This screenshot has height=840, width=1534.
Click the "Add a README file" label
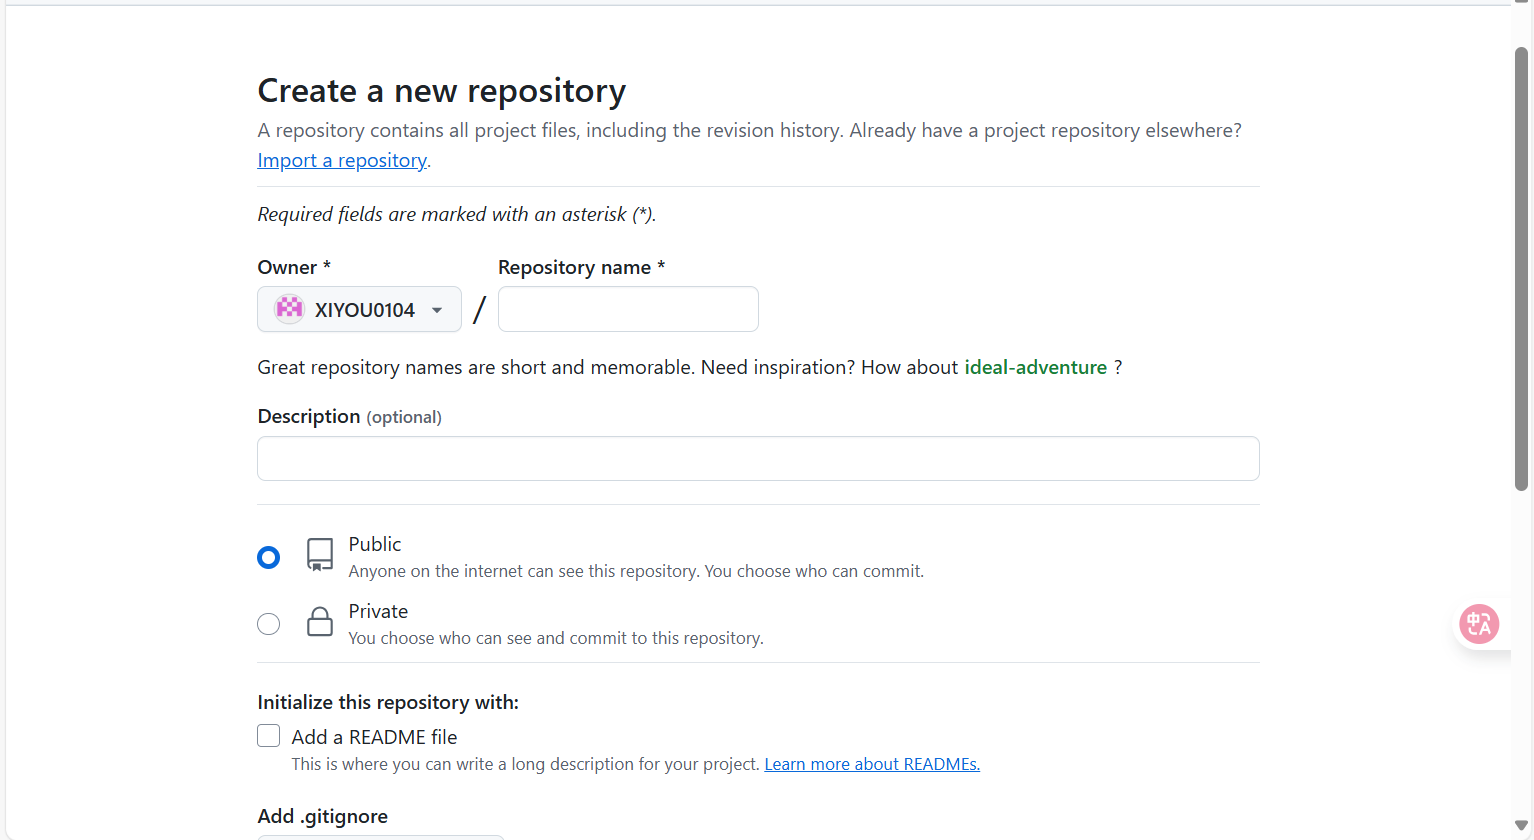tap(374, 737)
